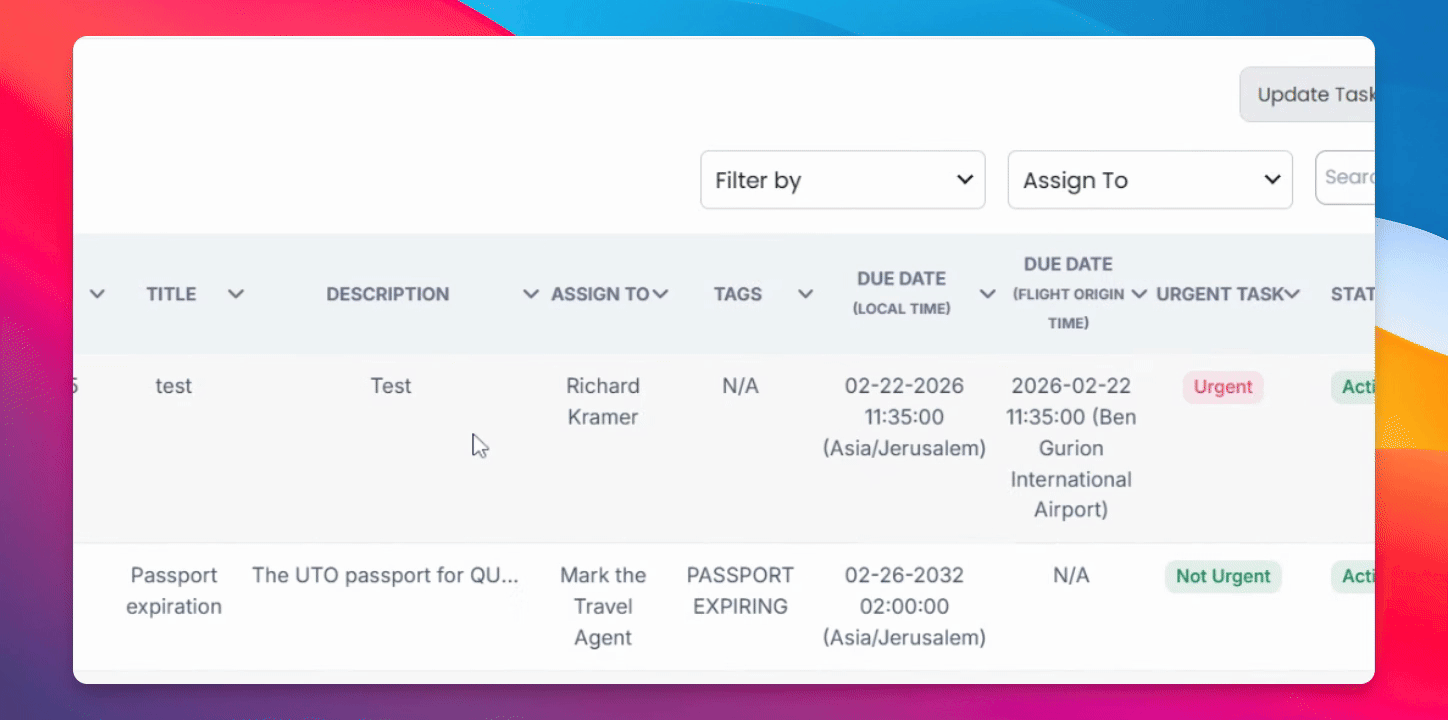Click the PASSPORT EXPIRING tag
The width and height of the screenshot is (1448, 720).
740,591
